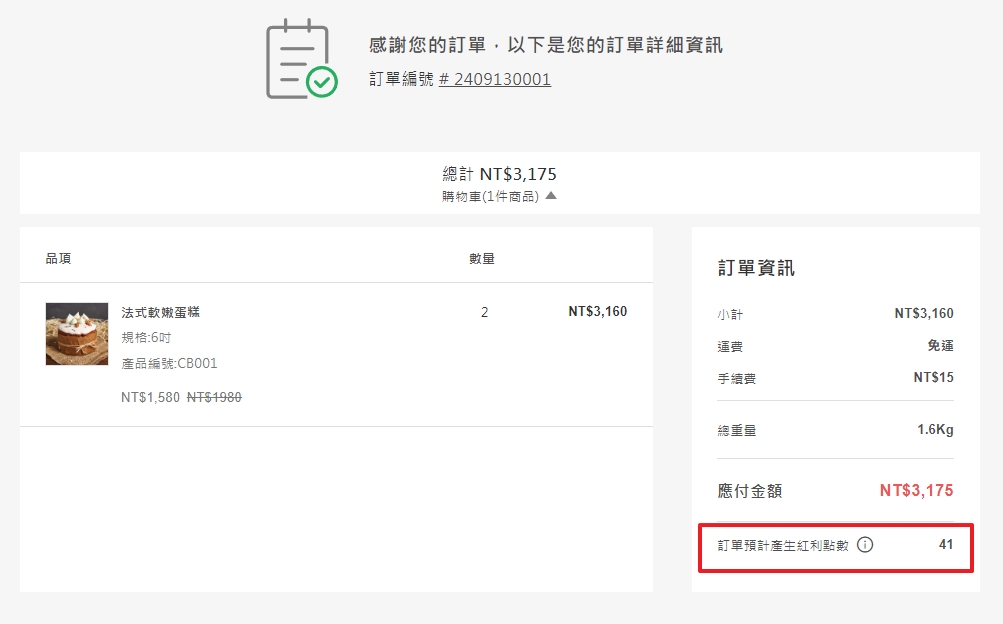Open the tooltip info circle beside reward points

coord(866,545)
